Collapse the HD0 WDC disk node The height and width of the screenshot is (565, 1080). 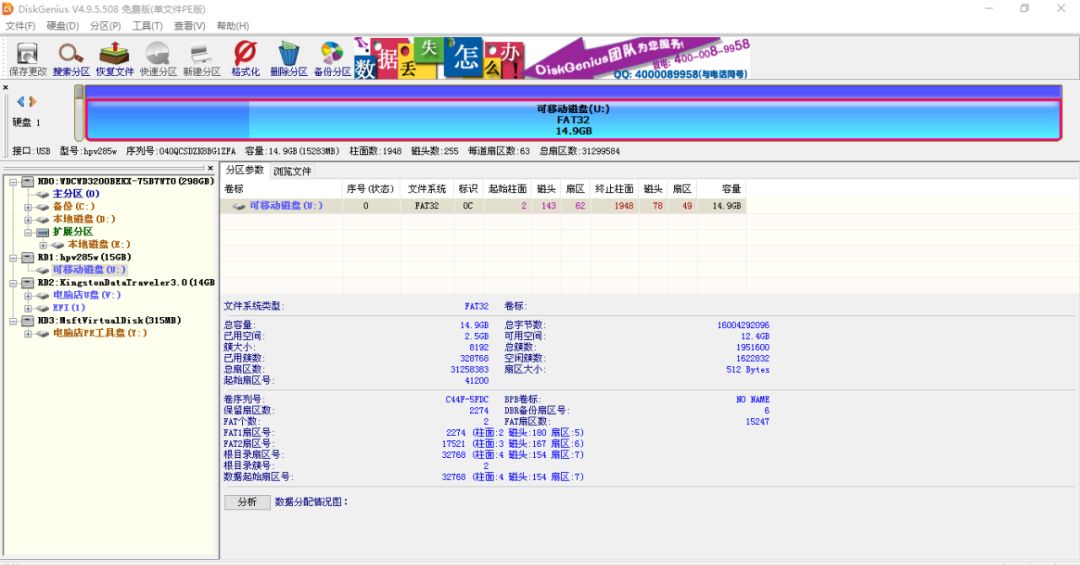click(x=13, y=182)
